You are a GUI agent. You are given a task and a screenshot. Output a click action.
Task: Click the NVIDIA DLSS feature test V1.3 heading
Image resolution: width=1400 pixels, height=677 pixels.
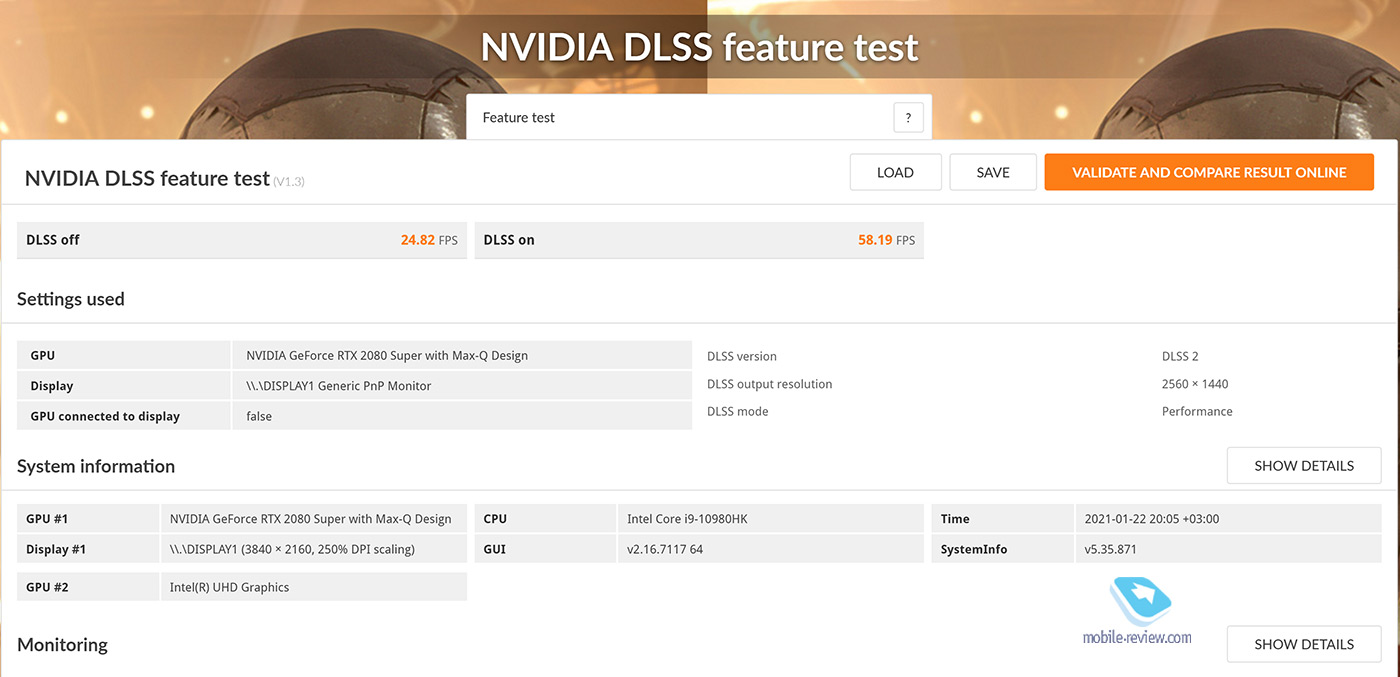click(164, 179)
